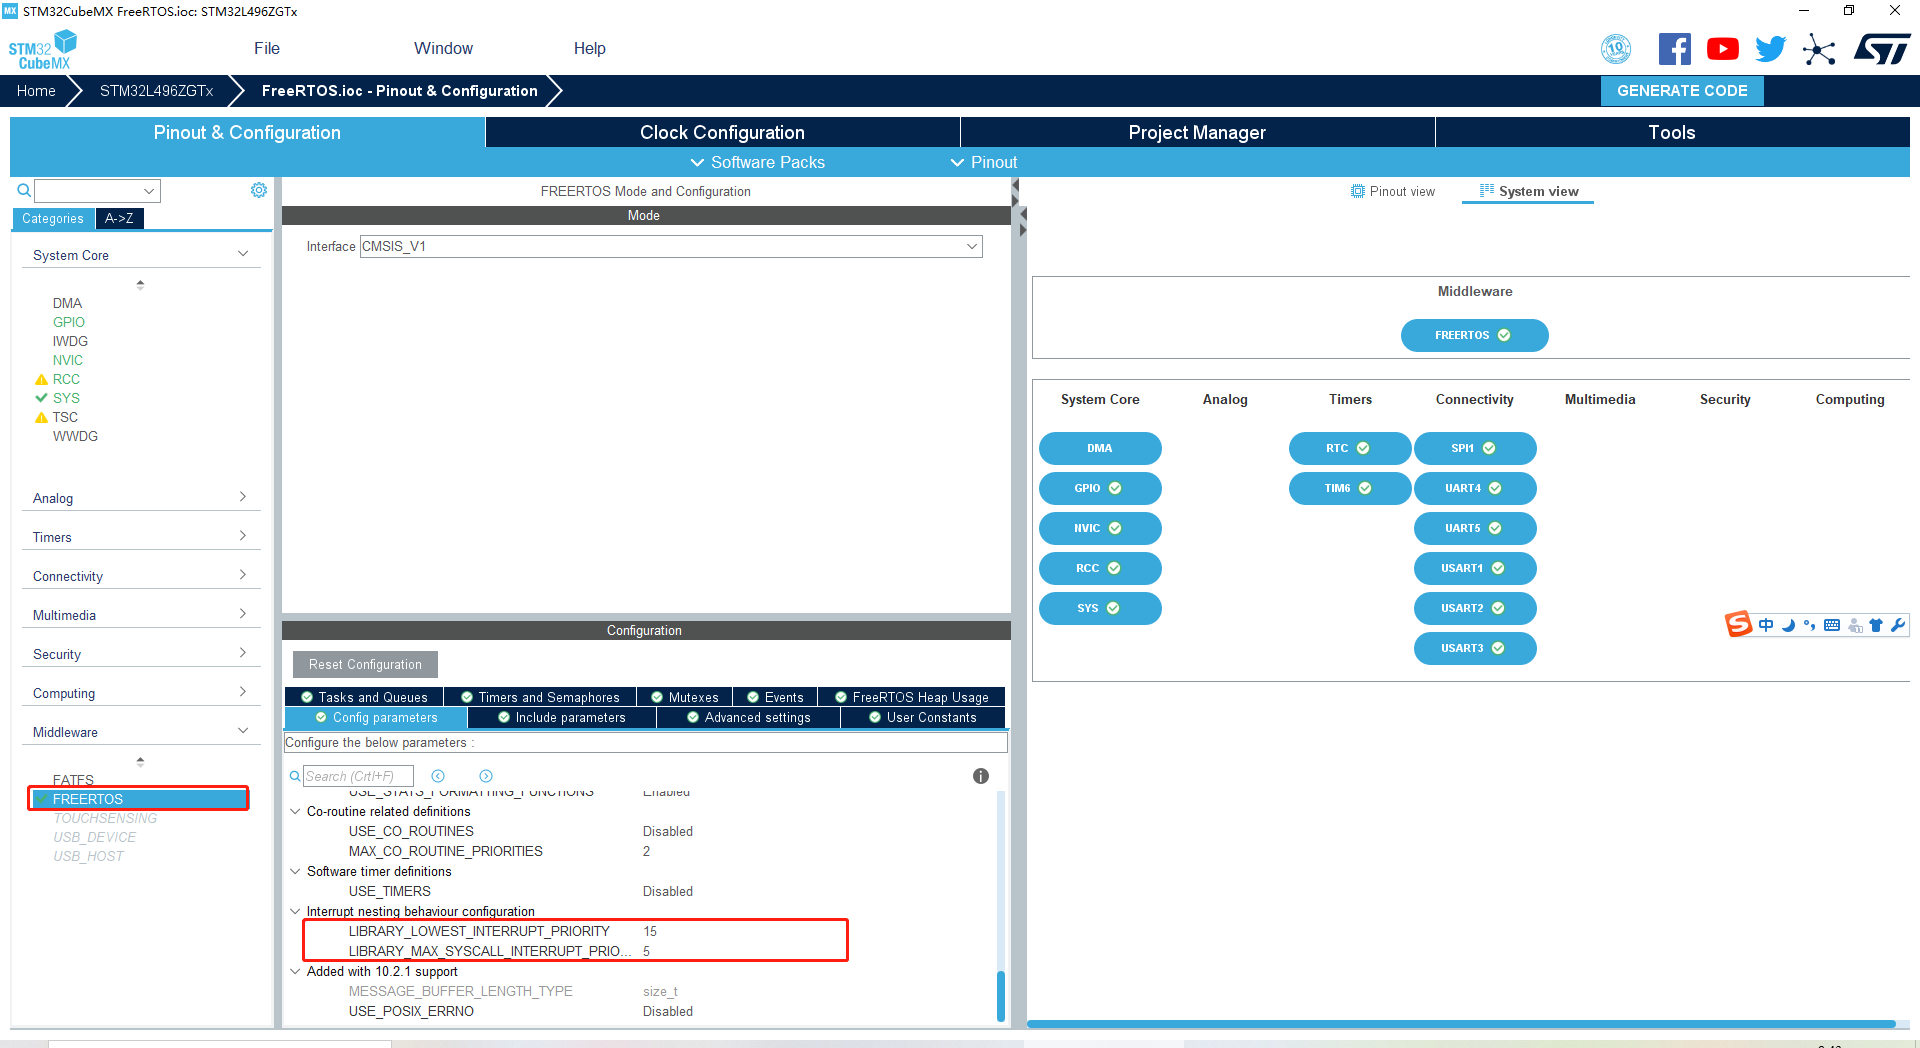Image resolution: width=1920 pixels, height=1048 pixels.
Task: Click the Pinout view chip icon
Action: [x=1357, y=191]
